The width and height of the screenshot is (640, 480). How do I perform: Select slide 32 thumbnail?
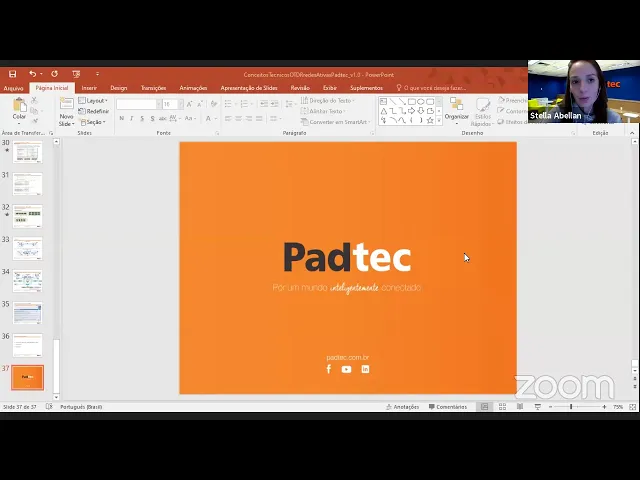click(27, 216)
